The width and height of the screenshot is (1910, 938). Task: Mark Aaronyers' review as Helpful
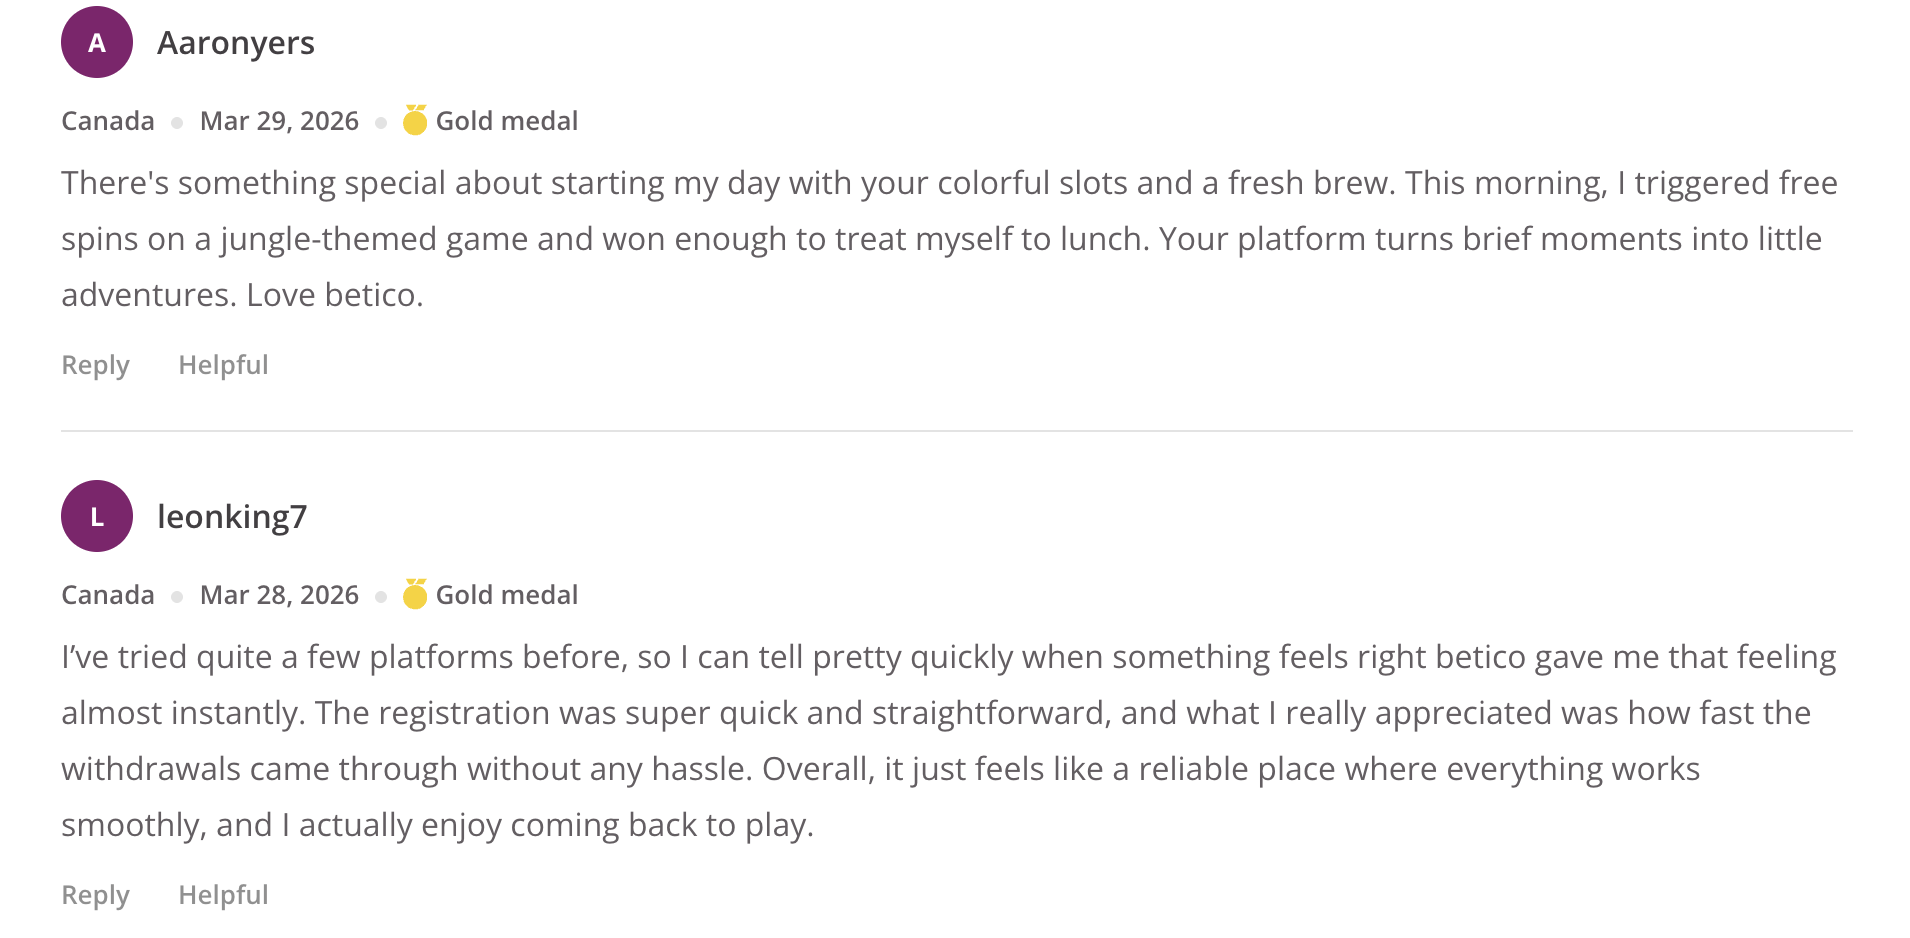click(x=223, y=365)
